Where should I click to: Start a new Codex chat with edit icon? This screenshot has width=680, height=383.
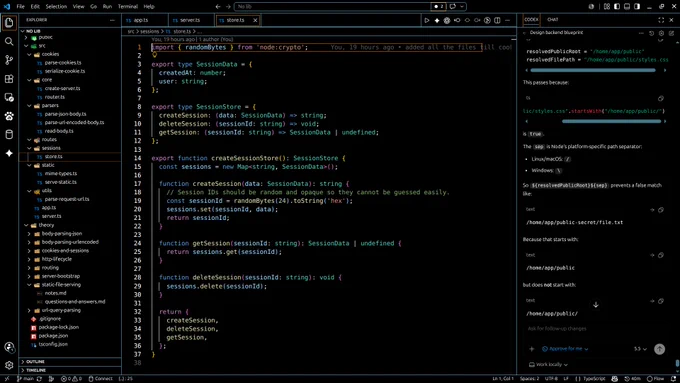tap(671, 33)
